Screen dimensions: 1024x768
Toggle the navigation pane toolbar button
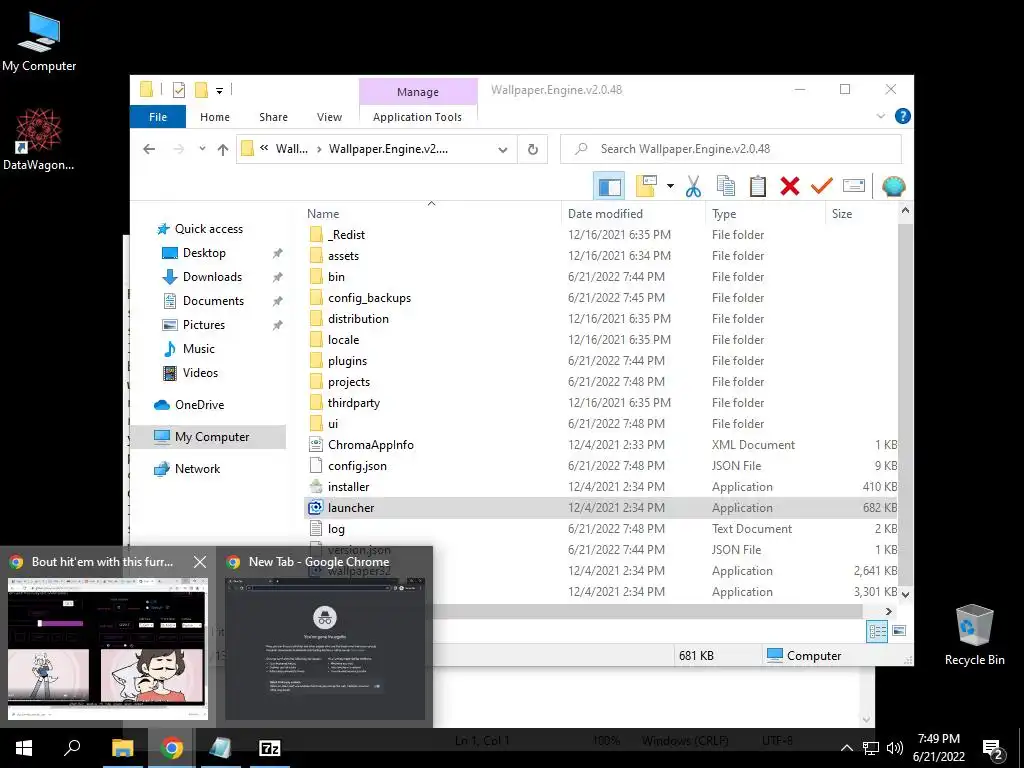[x=609, y=186]
